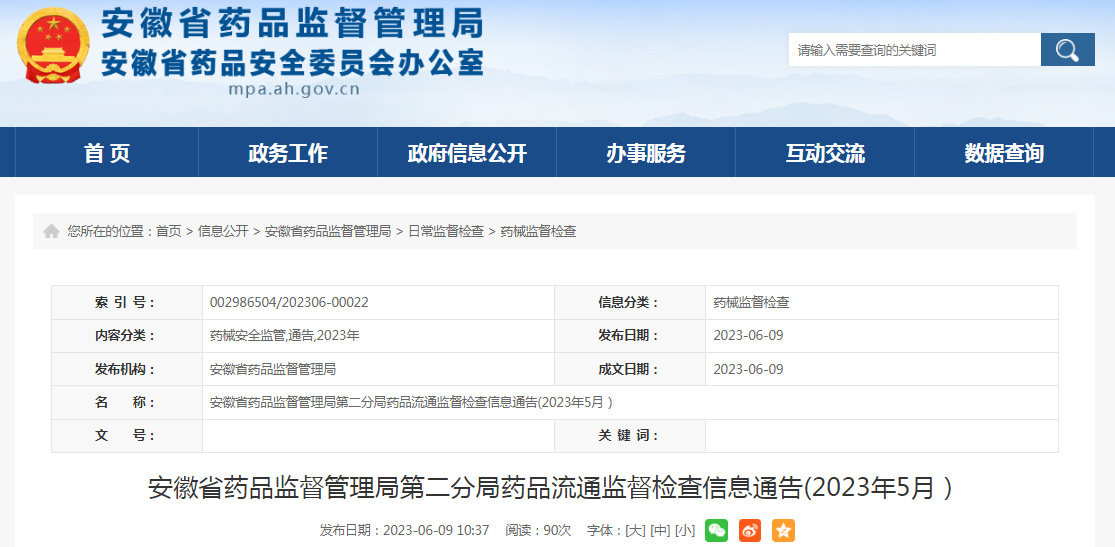Click the 发布机构 value 安徽省药品监督管理局
The height and width of the screenshot is (547, 1115).
tap(273, 369)
